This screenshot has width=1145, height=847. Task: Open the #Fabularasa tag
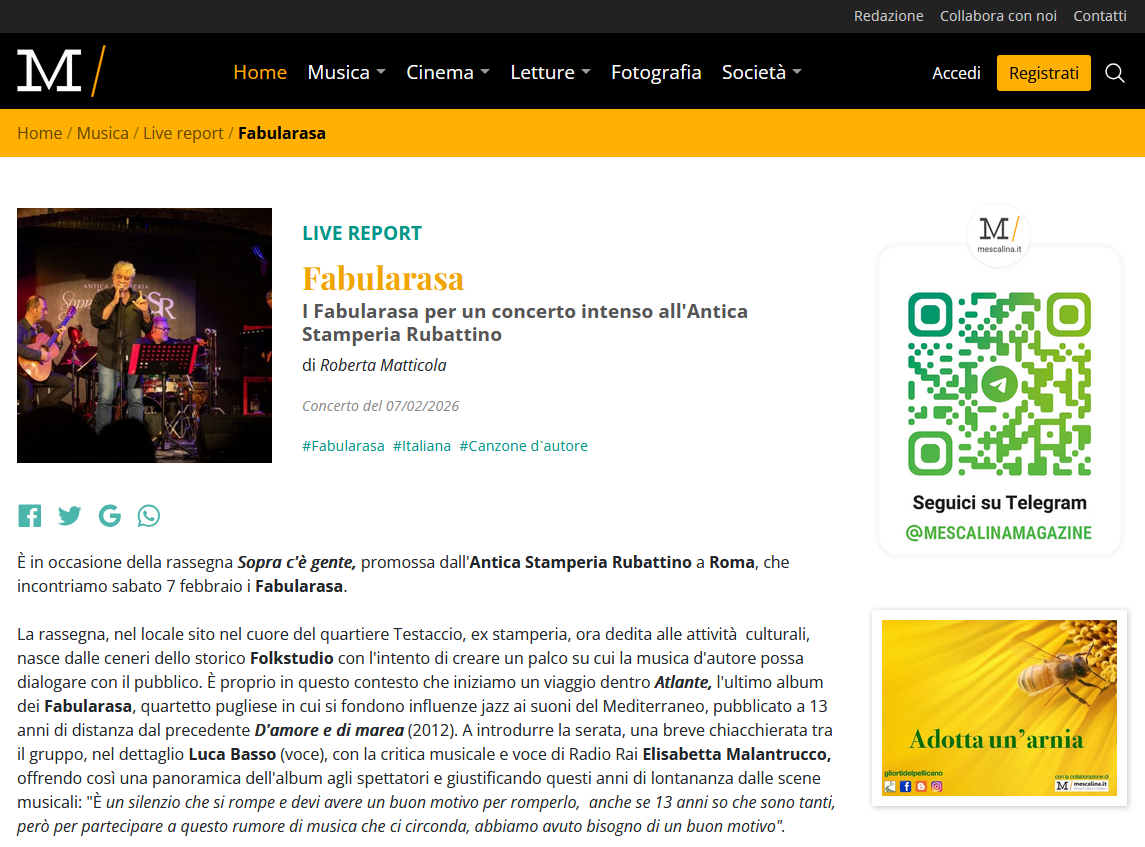coord(343,445)
